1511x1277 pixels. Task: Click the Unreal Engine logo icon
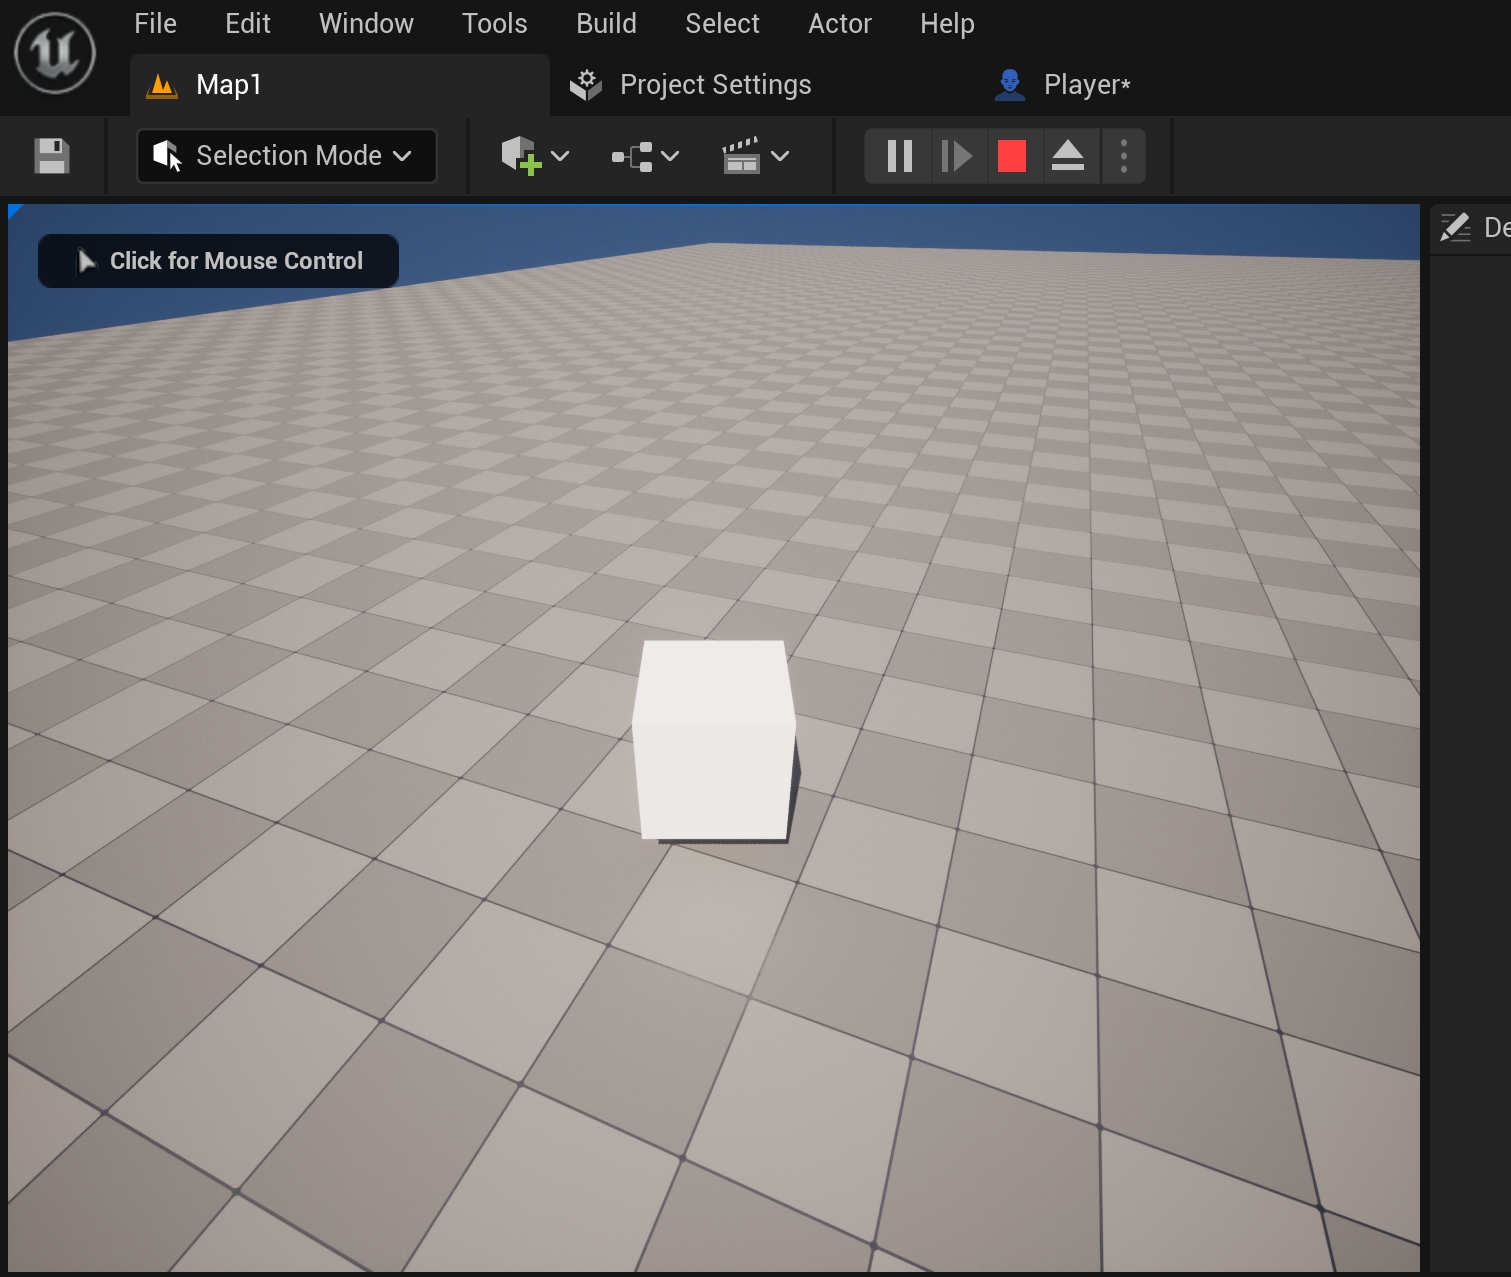tap(55, 53)
